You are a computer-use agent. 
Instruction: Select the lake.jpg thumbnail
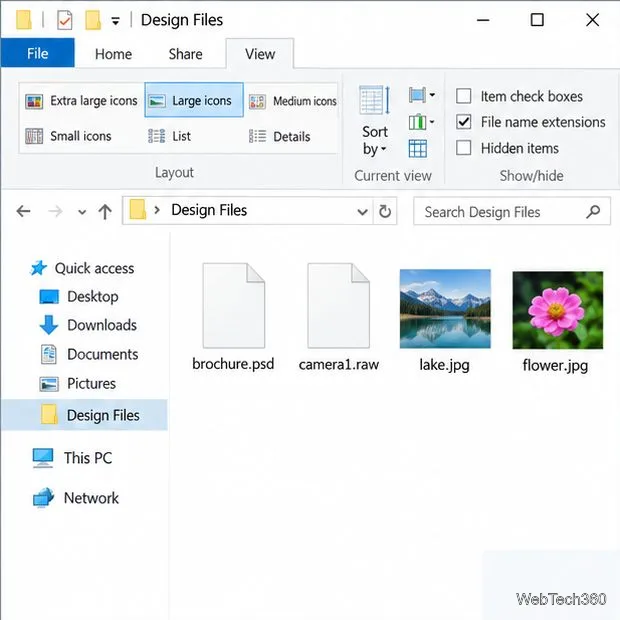pyautogui.click(x=445, y=309)
